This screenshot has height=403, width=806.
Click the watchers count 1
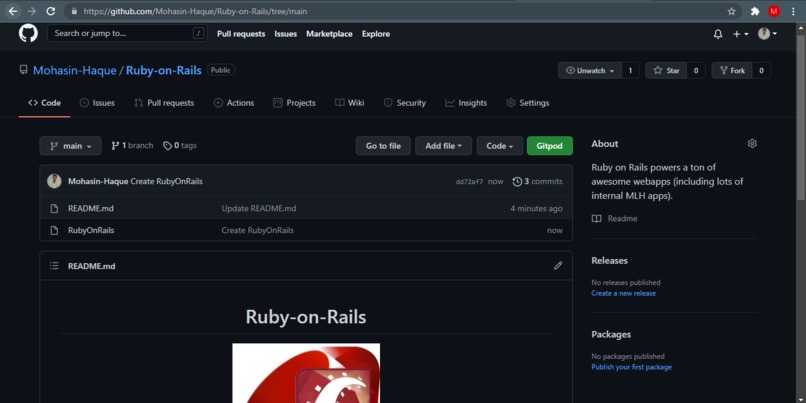pos(630,71)
